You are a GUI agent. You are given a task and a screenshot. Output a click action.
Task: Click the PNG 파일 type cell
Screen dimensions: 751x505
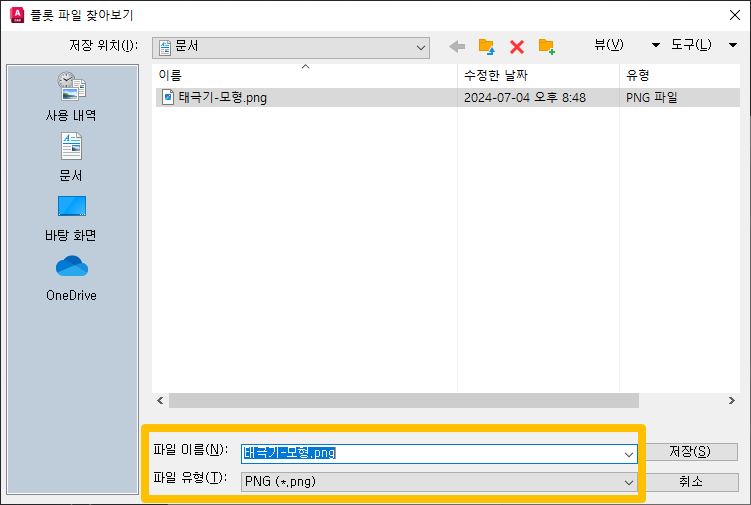pos(651,97)
